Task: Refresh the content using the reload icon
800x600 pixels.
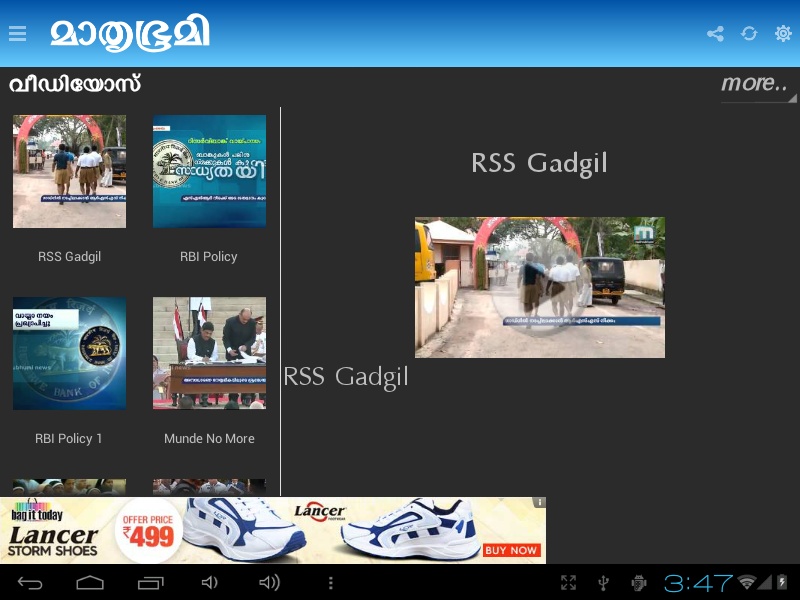Action: [x=749, y=34]
